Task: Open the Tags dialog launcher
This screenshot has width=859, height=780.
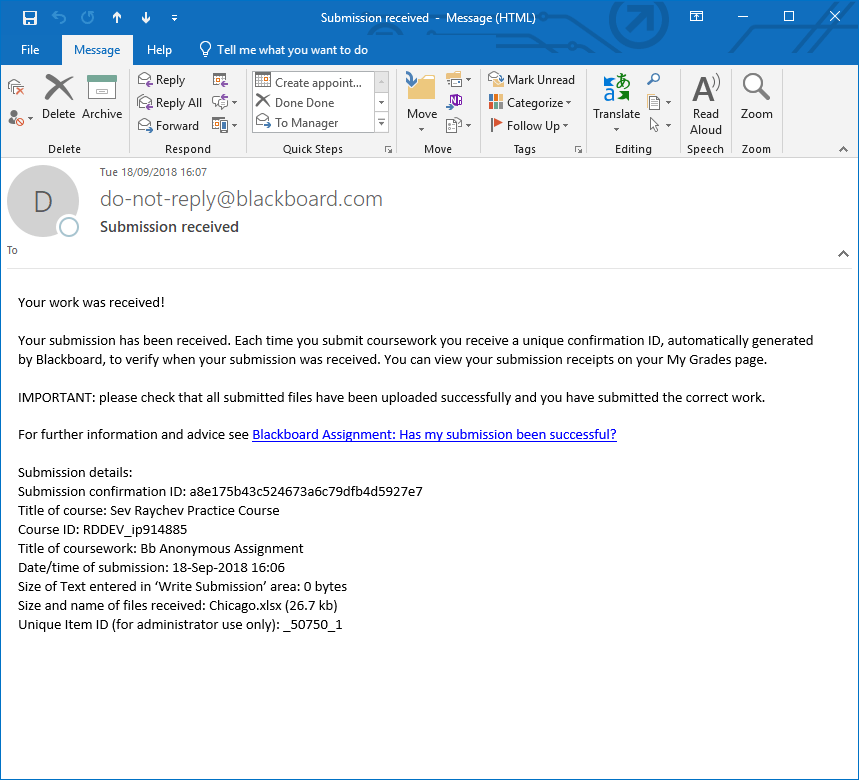Action: (x=578, y=150)
